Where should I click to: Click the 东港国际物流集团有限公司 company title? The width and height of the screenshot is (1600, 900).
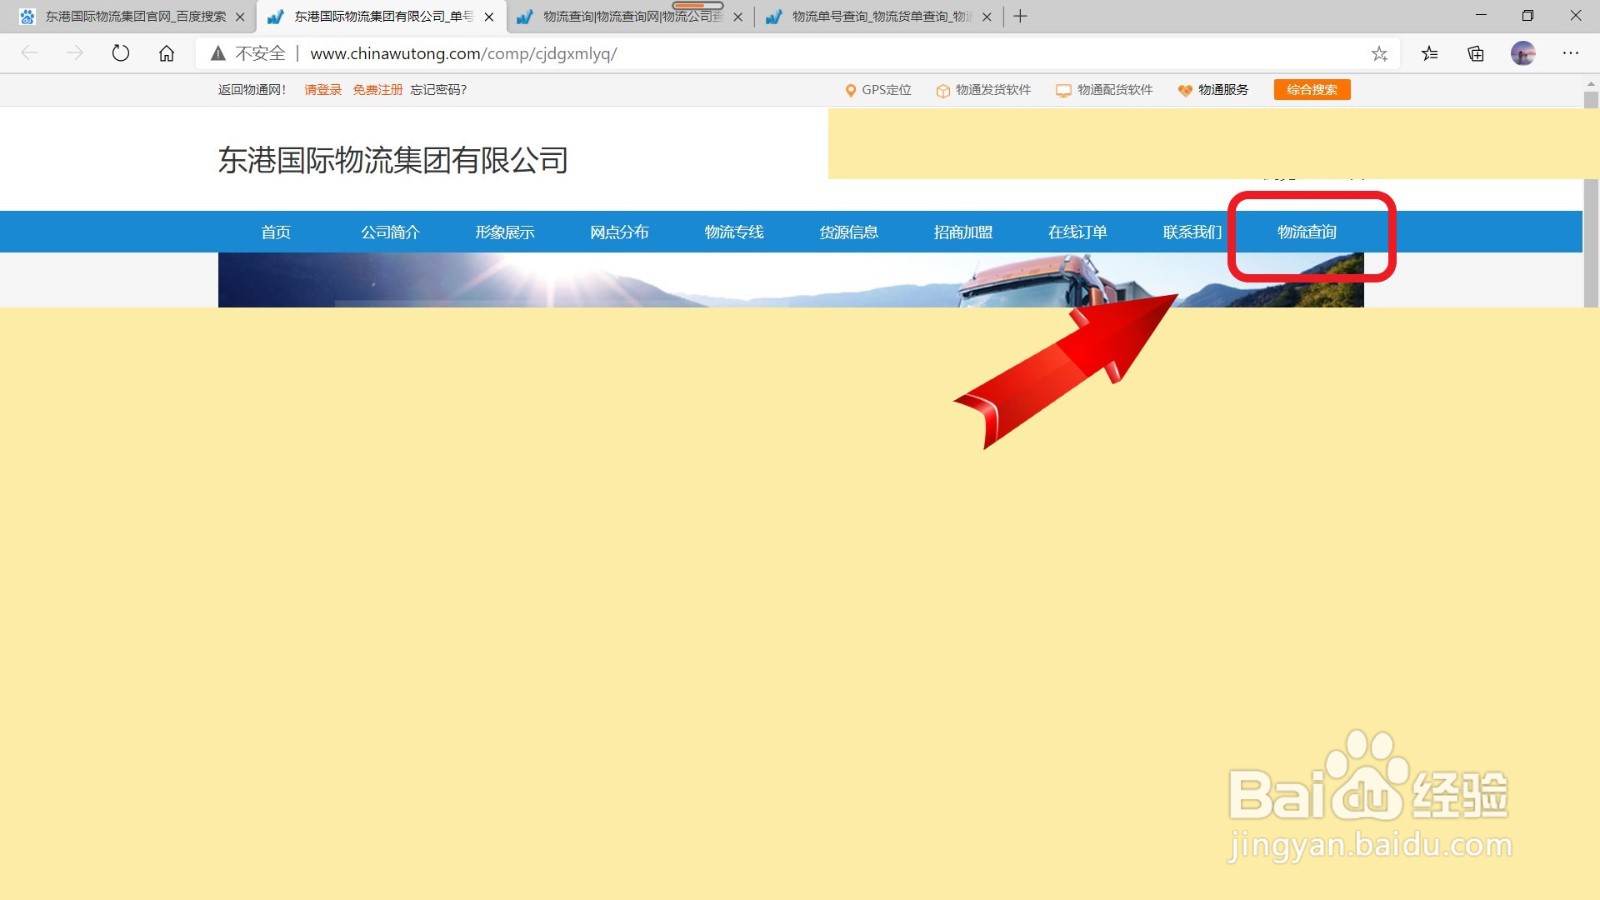393,160
